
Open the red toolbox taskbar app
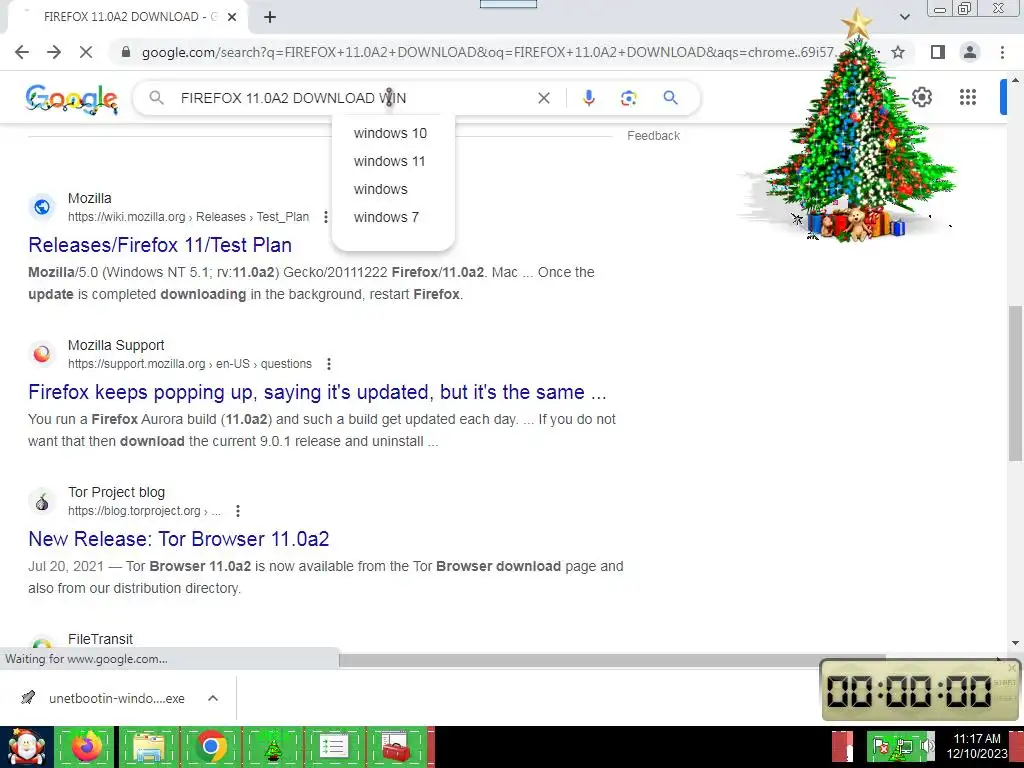(x=396, y=747)
